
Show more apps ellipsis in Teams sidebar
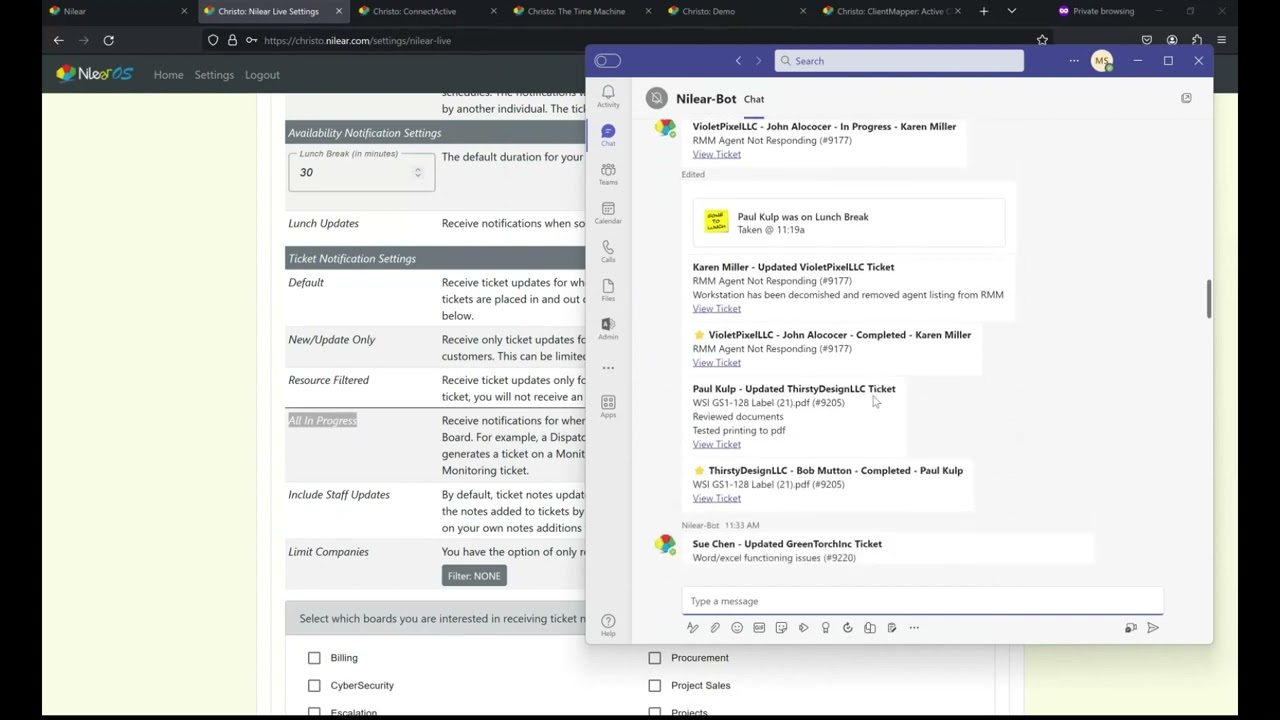(x=608, y=368)
